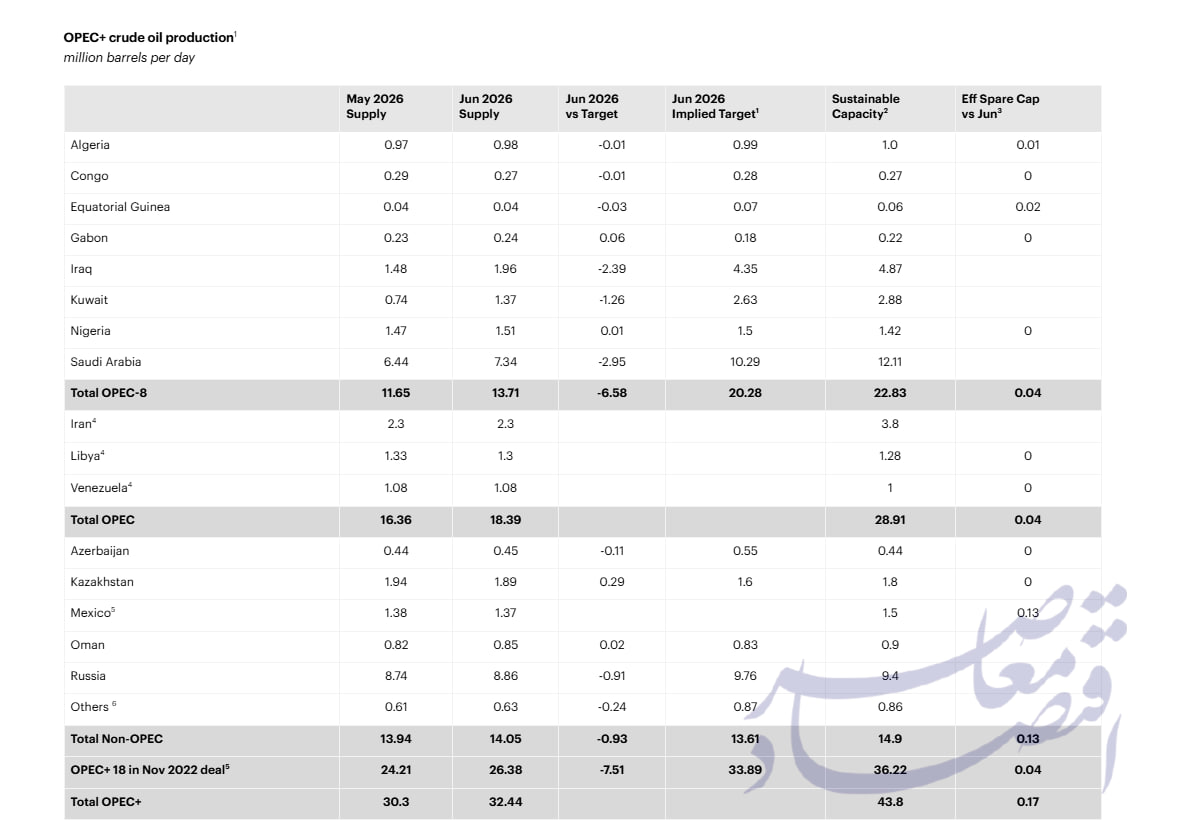Select the OPEC+ 18 in Nov 2022 deal row
Viewport: 1187px width, 834px height.
point(583,770)
